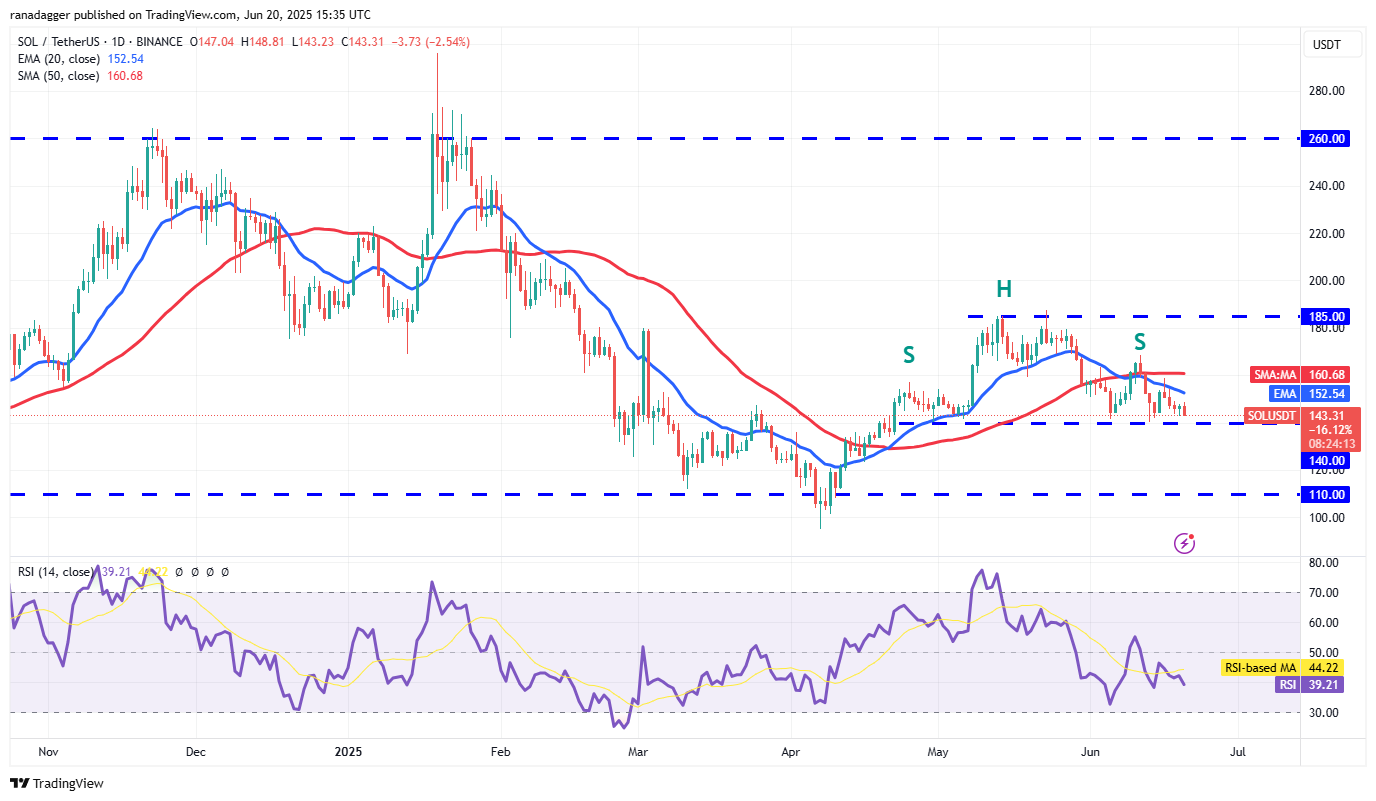Select the 185.00 resistance price label

[x=1324, y=316]
